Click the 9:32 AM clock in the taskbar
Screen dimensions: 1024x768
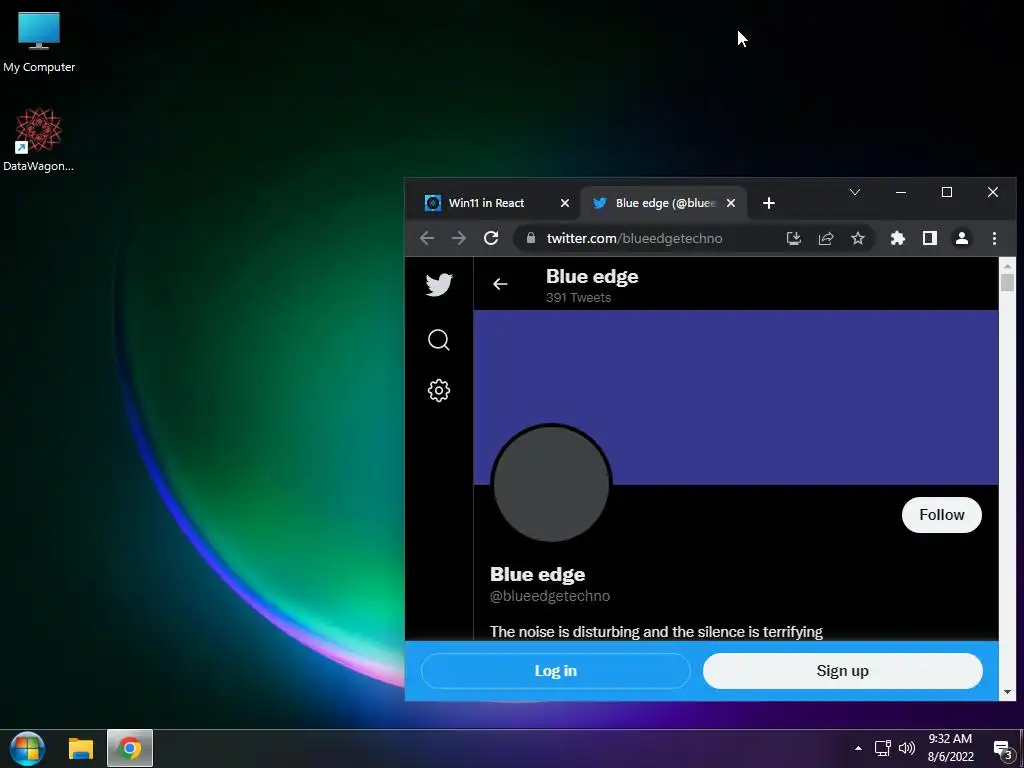[950, 739]
